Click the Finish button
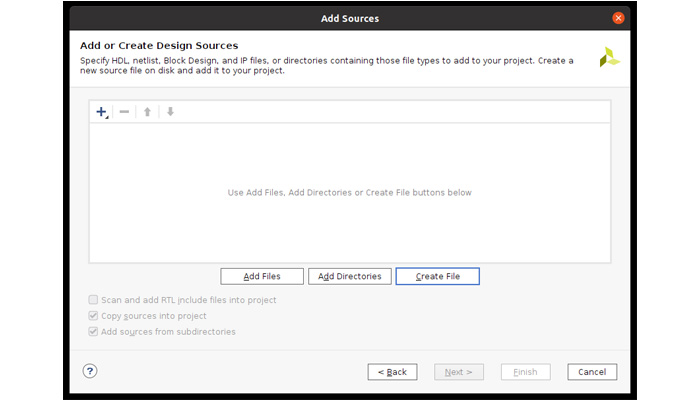This screenshot has width=700, height=400. coord(525,372)
